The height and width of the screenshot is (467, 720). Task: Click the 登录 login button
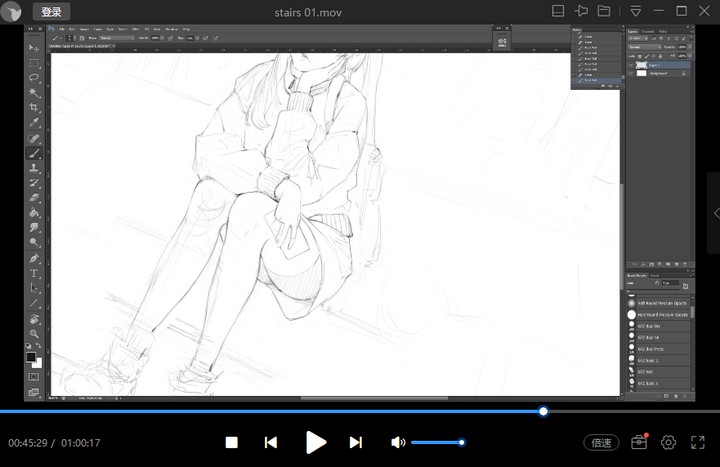click(x=51, y=11)
